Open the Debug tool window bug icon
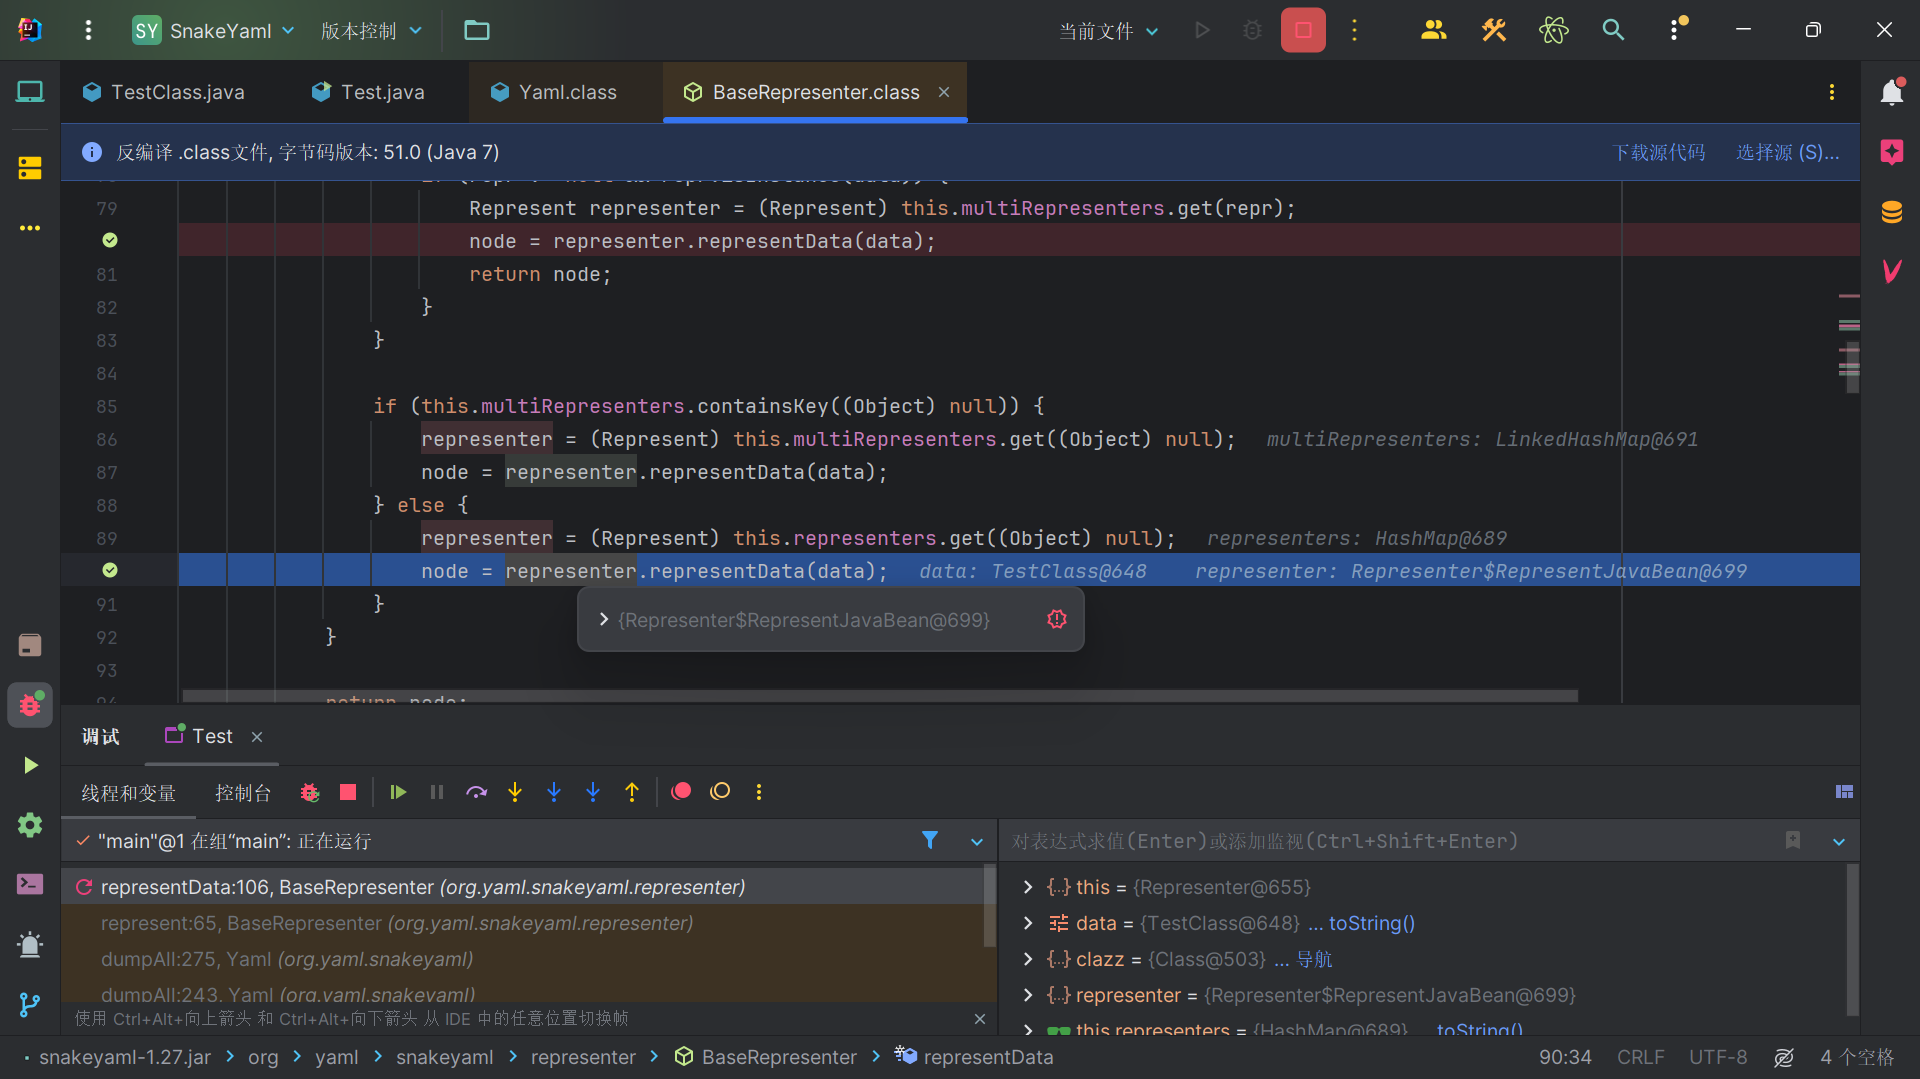The width and height of the screenshot is (1920, 1079). pos(30,705)
